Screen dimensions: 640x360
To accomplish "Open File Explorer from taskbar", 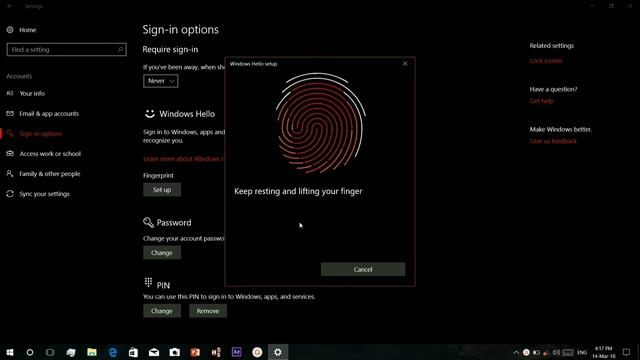I will click(x=92, y=352).
